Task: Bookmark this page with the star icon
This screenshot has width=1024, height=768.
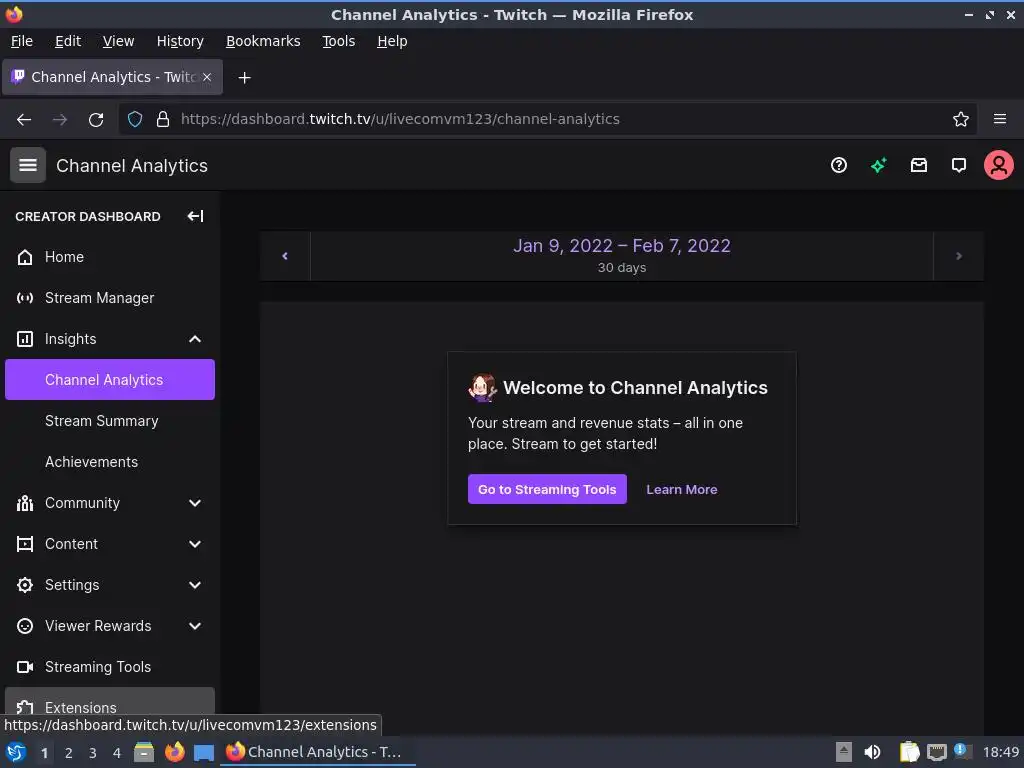Action: click(x=960, y=119)
